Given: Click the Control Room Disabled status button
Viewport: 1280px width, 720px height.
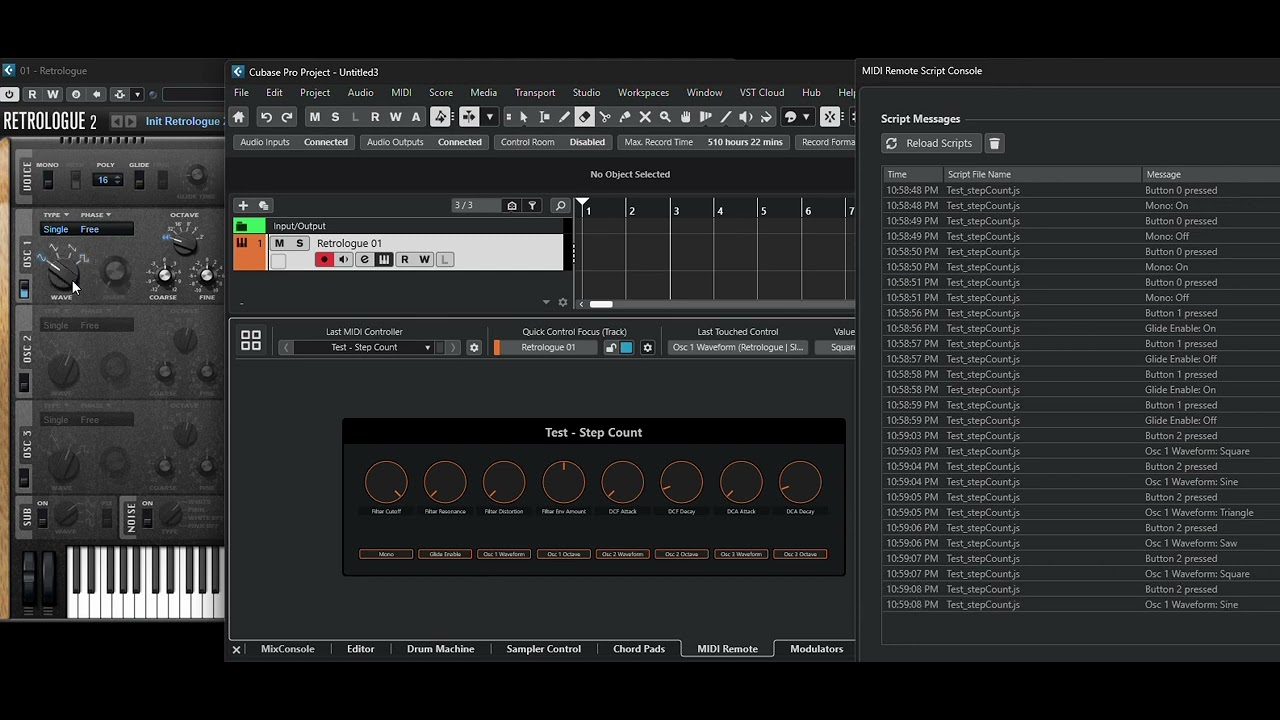Looking at the screenshot, I should click(x=553, y=142).
